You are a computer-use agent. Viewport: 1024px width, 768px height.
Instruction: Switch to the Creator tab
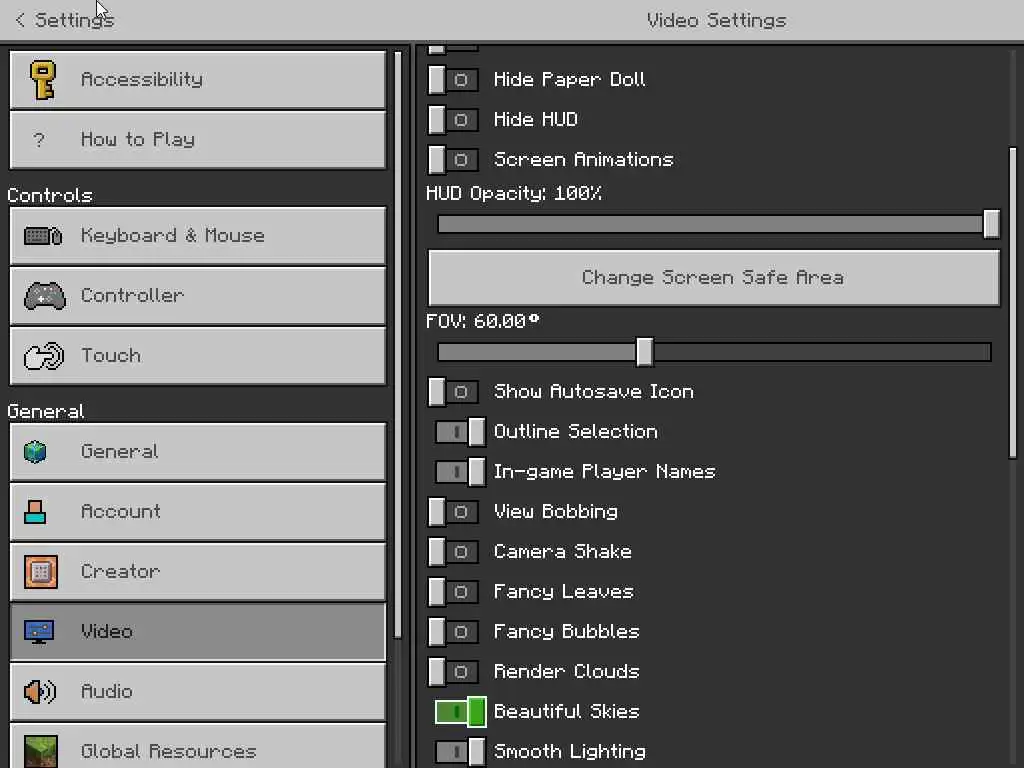[x=198, y=572]
